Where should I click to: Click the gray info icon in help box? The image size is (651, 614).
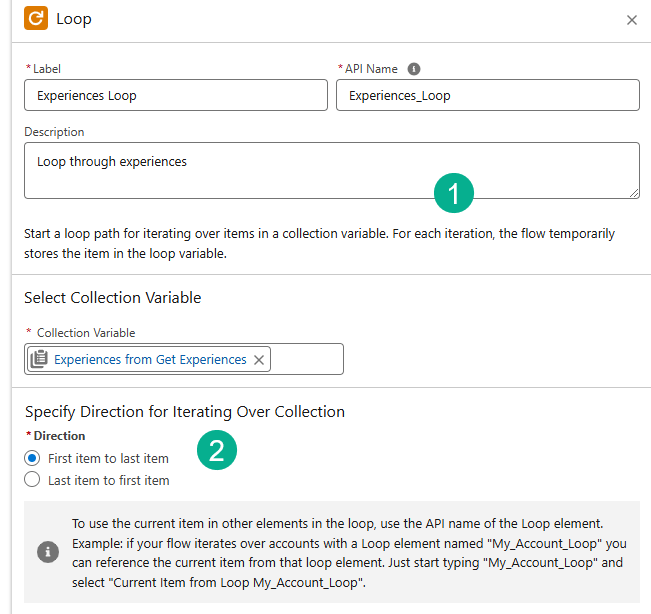(47, 551)
